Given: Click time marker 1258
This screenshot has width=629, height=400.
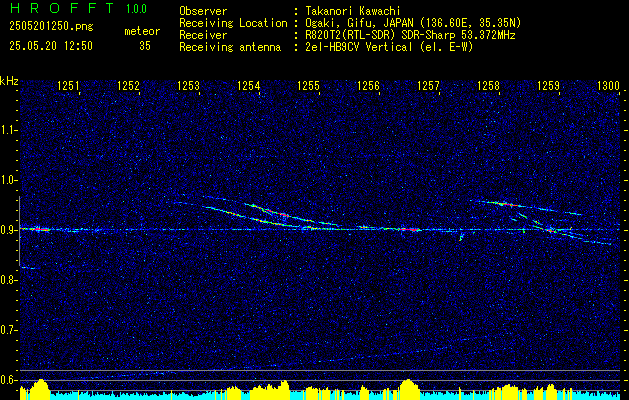Looking at the screenshot, I should [x=489, y=85].
